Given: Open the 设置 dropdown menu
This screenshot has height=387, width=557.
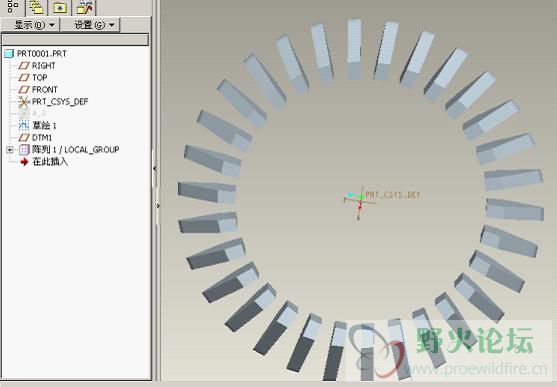Looking at the screenshot, I should (90, 25).
